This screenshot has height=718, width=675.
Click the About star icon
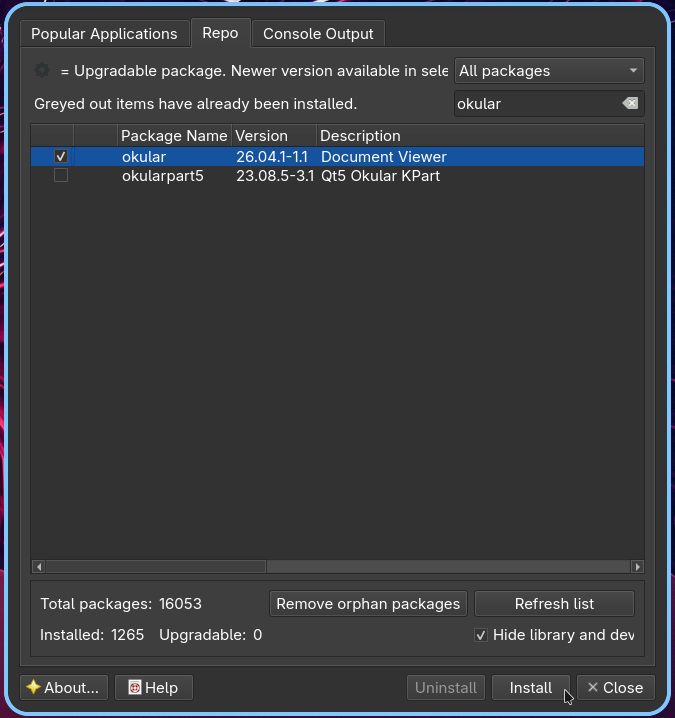point(33,687)
